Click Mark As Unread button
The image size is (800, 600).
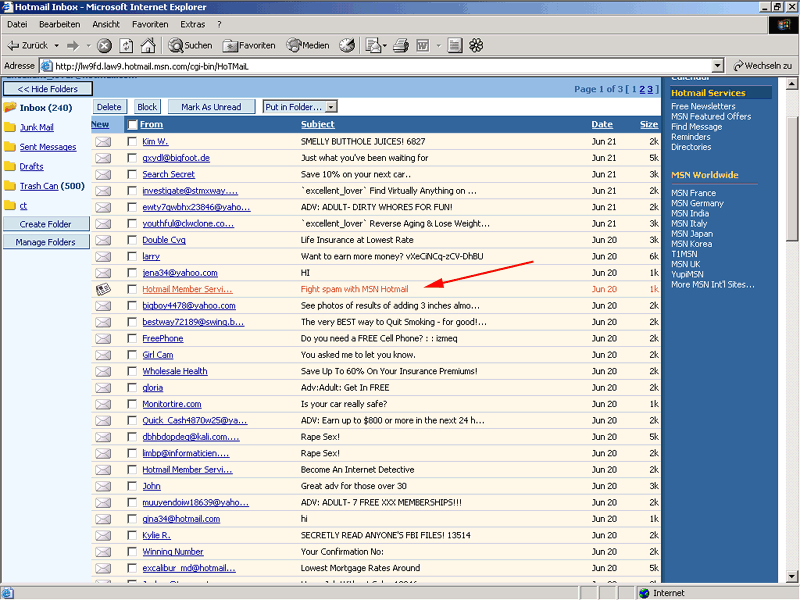pyautogui.click(x=211, y=107)
